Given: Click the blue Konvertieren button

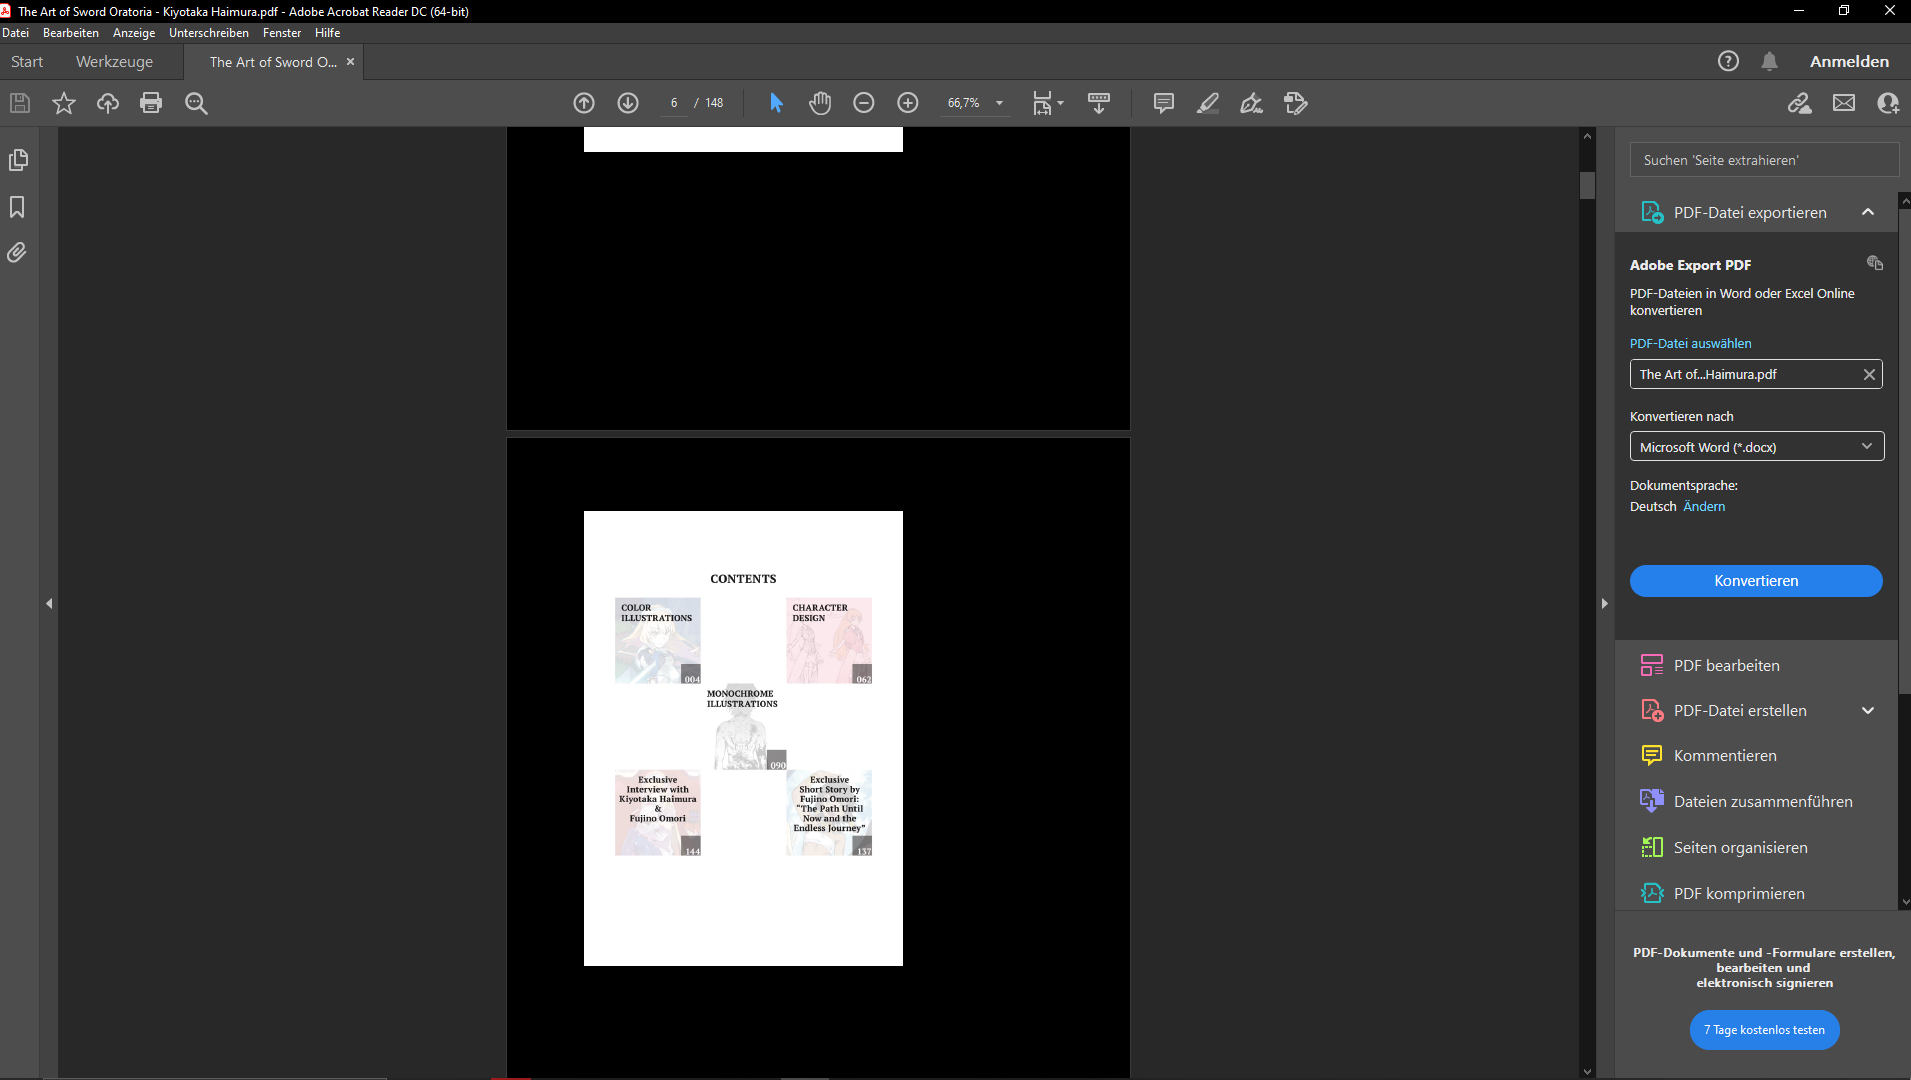Looking at the screenshot, I should pyautogui.click(x=1756, y=581).
